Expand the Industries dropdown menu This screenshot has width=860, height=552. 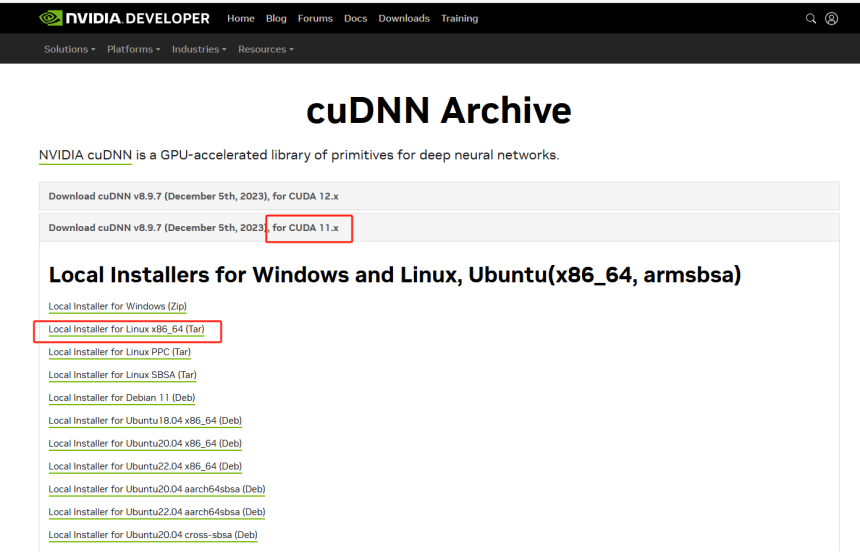pyautogui.click(x=199, y=49)
